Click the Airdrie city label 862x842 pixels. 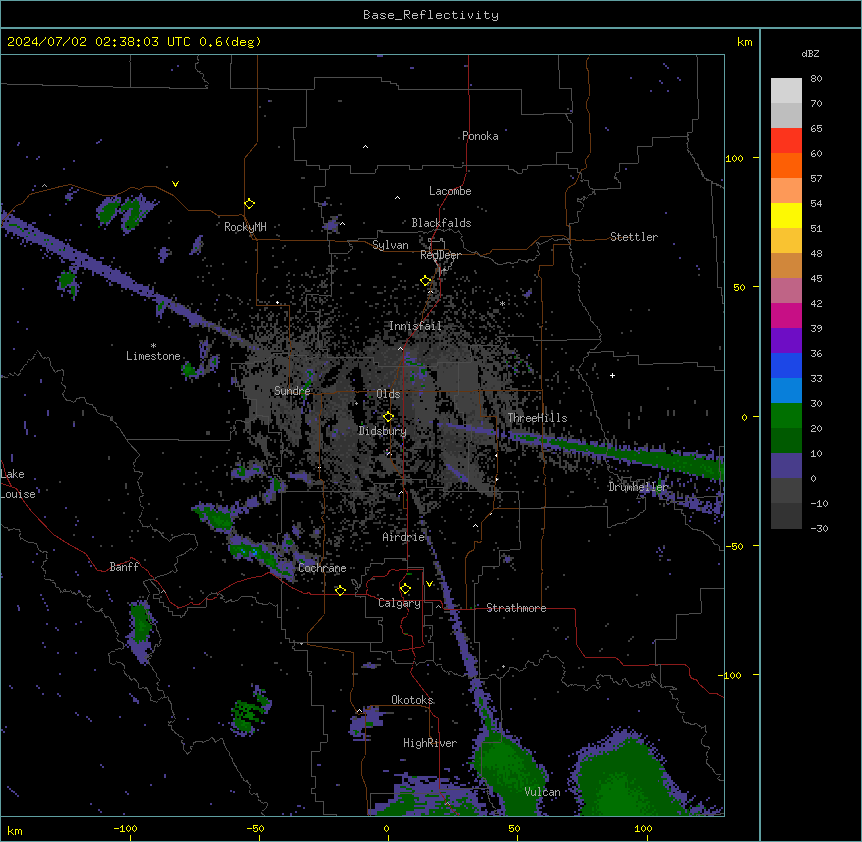click(404, 537)
